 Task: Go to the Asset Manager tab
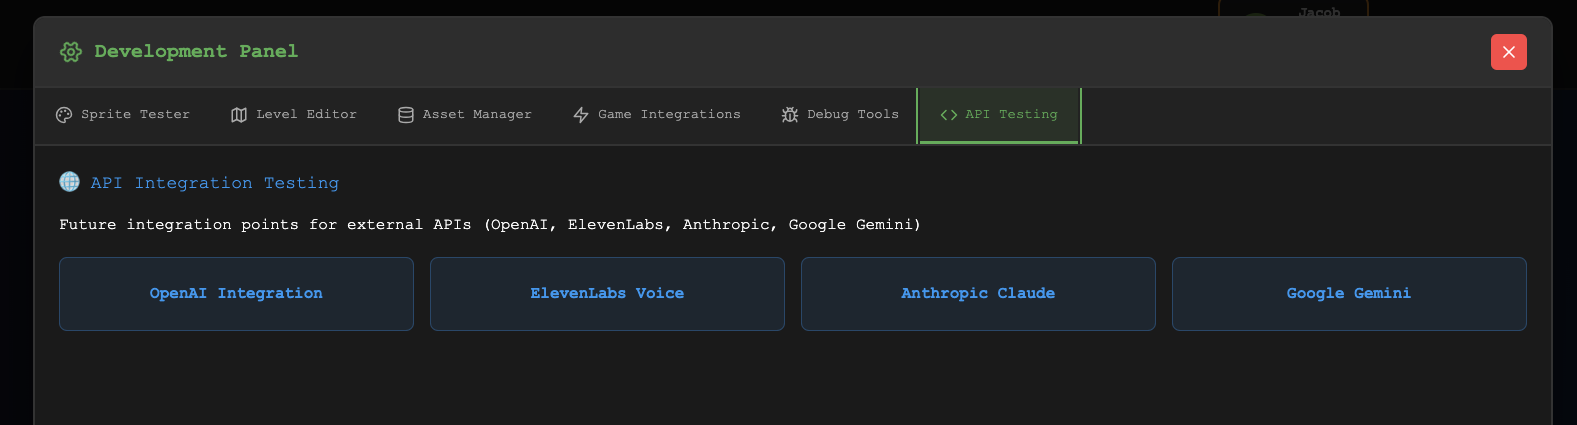(477, 115)
